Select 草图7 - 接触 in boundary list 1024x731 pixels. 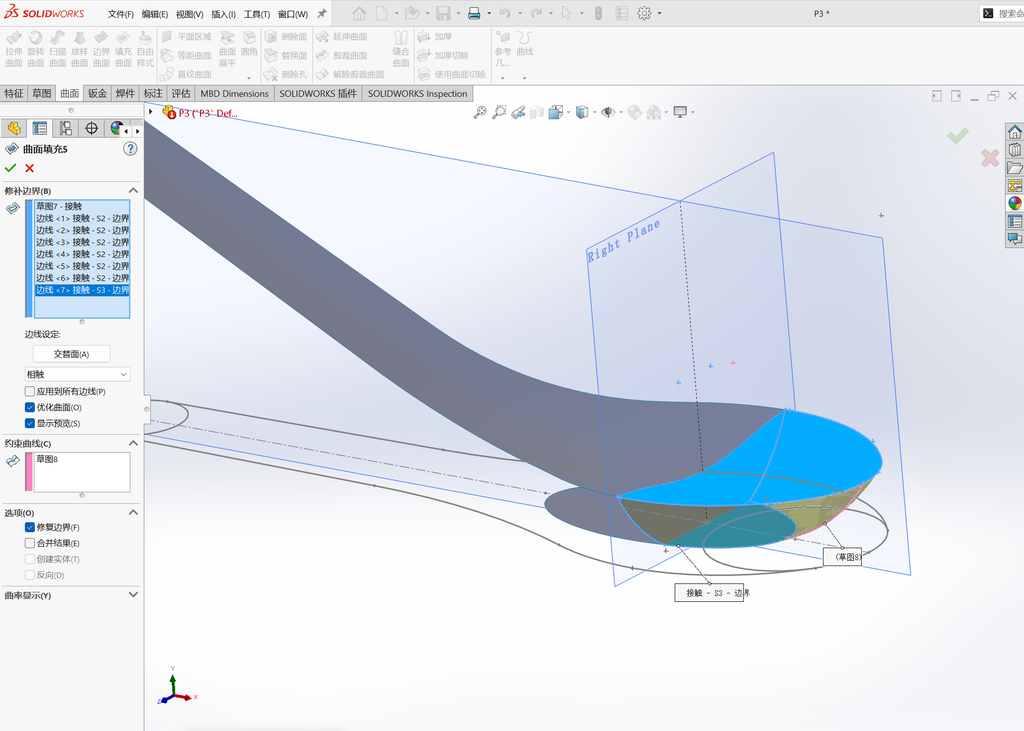(82, 206)
